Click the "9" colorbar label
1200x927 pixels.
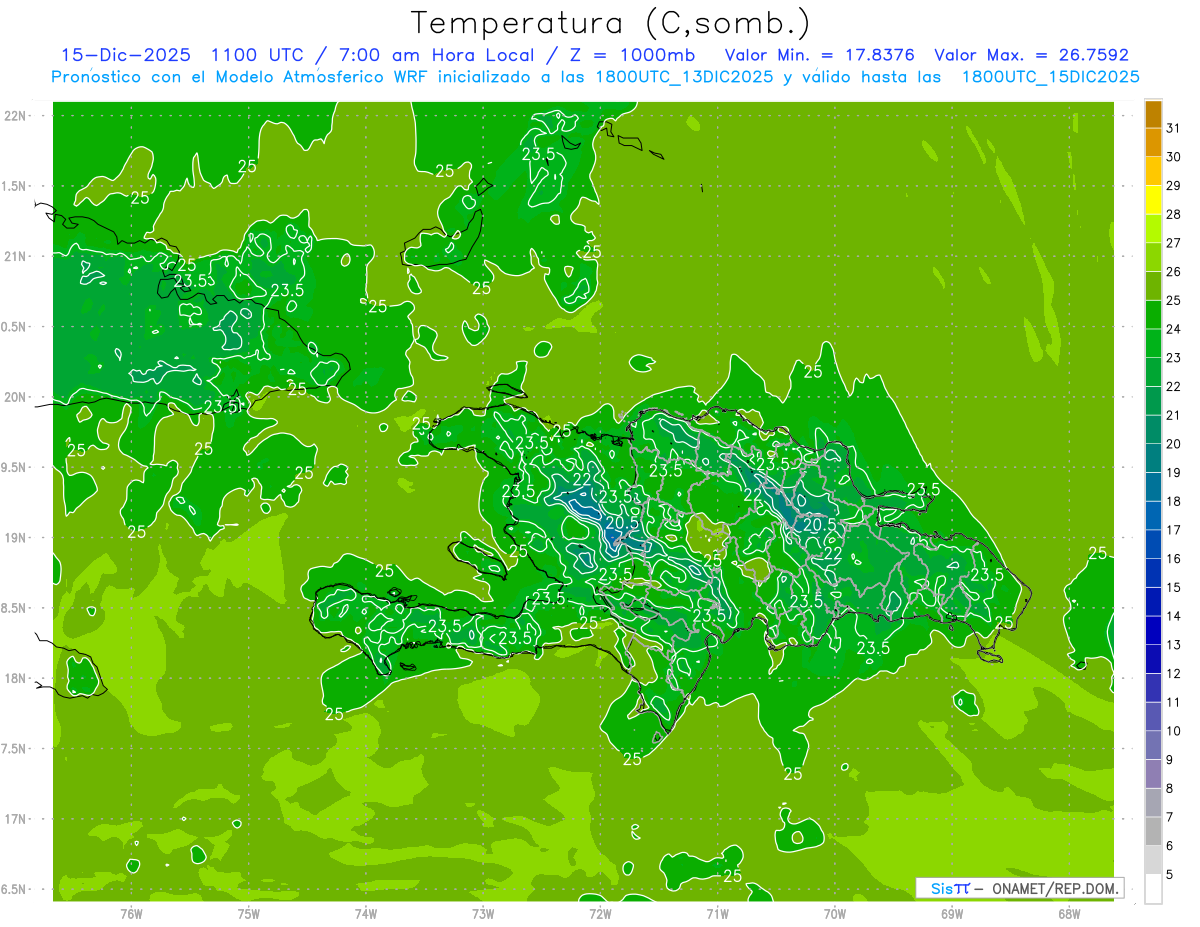click(x=1170, y=760)
